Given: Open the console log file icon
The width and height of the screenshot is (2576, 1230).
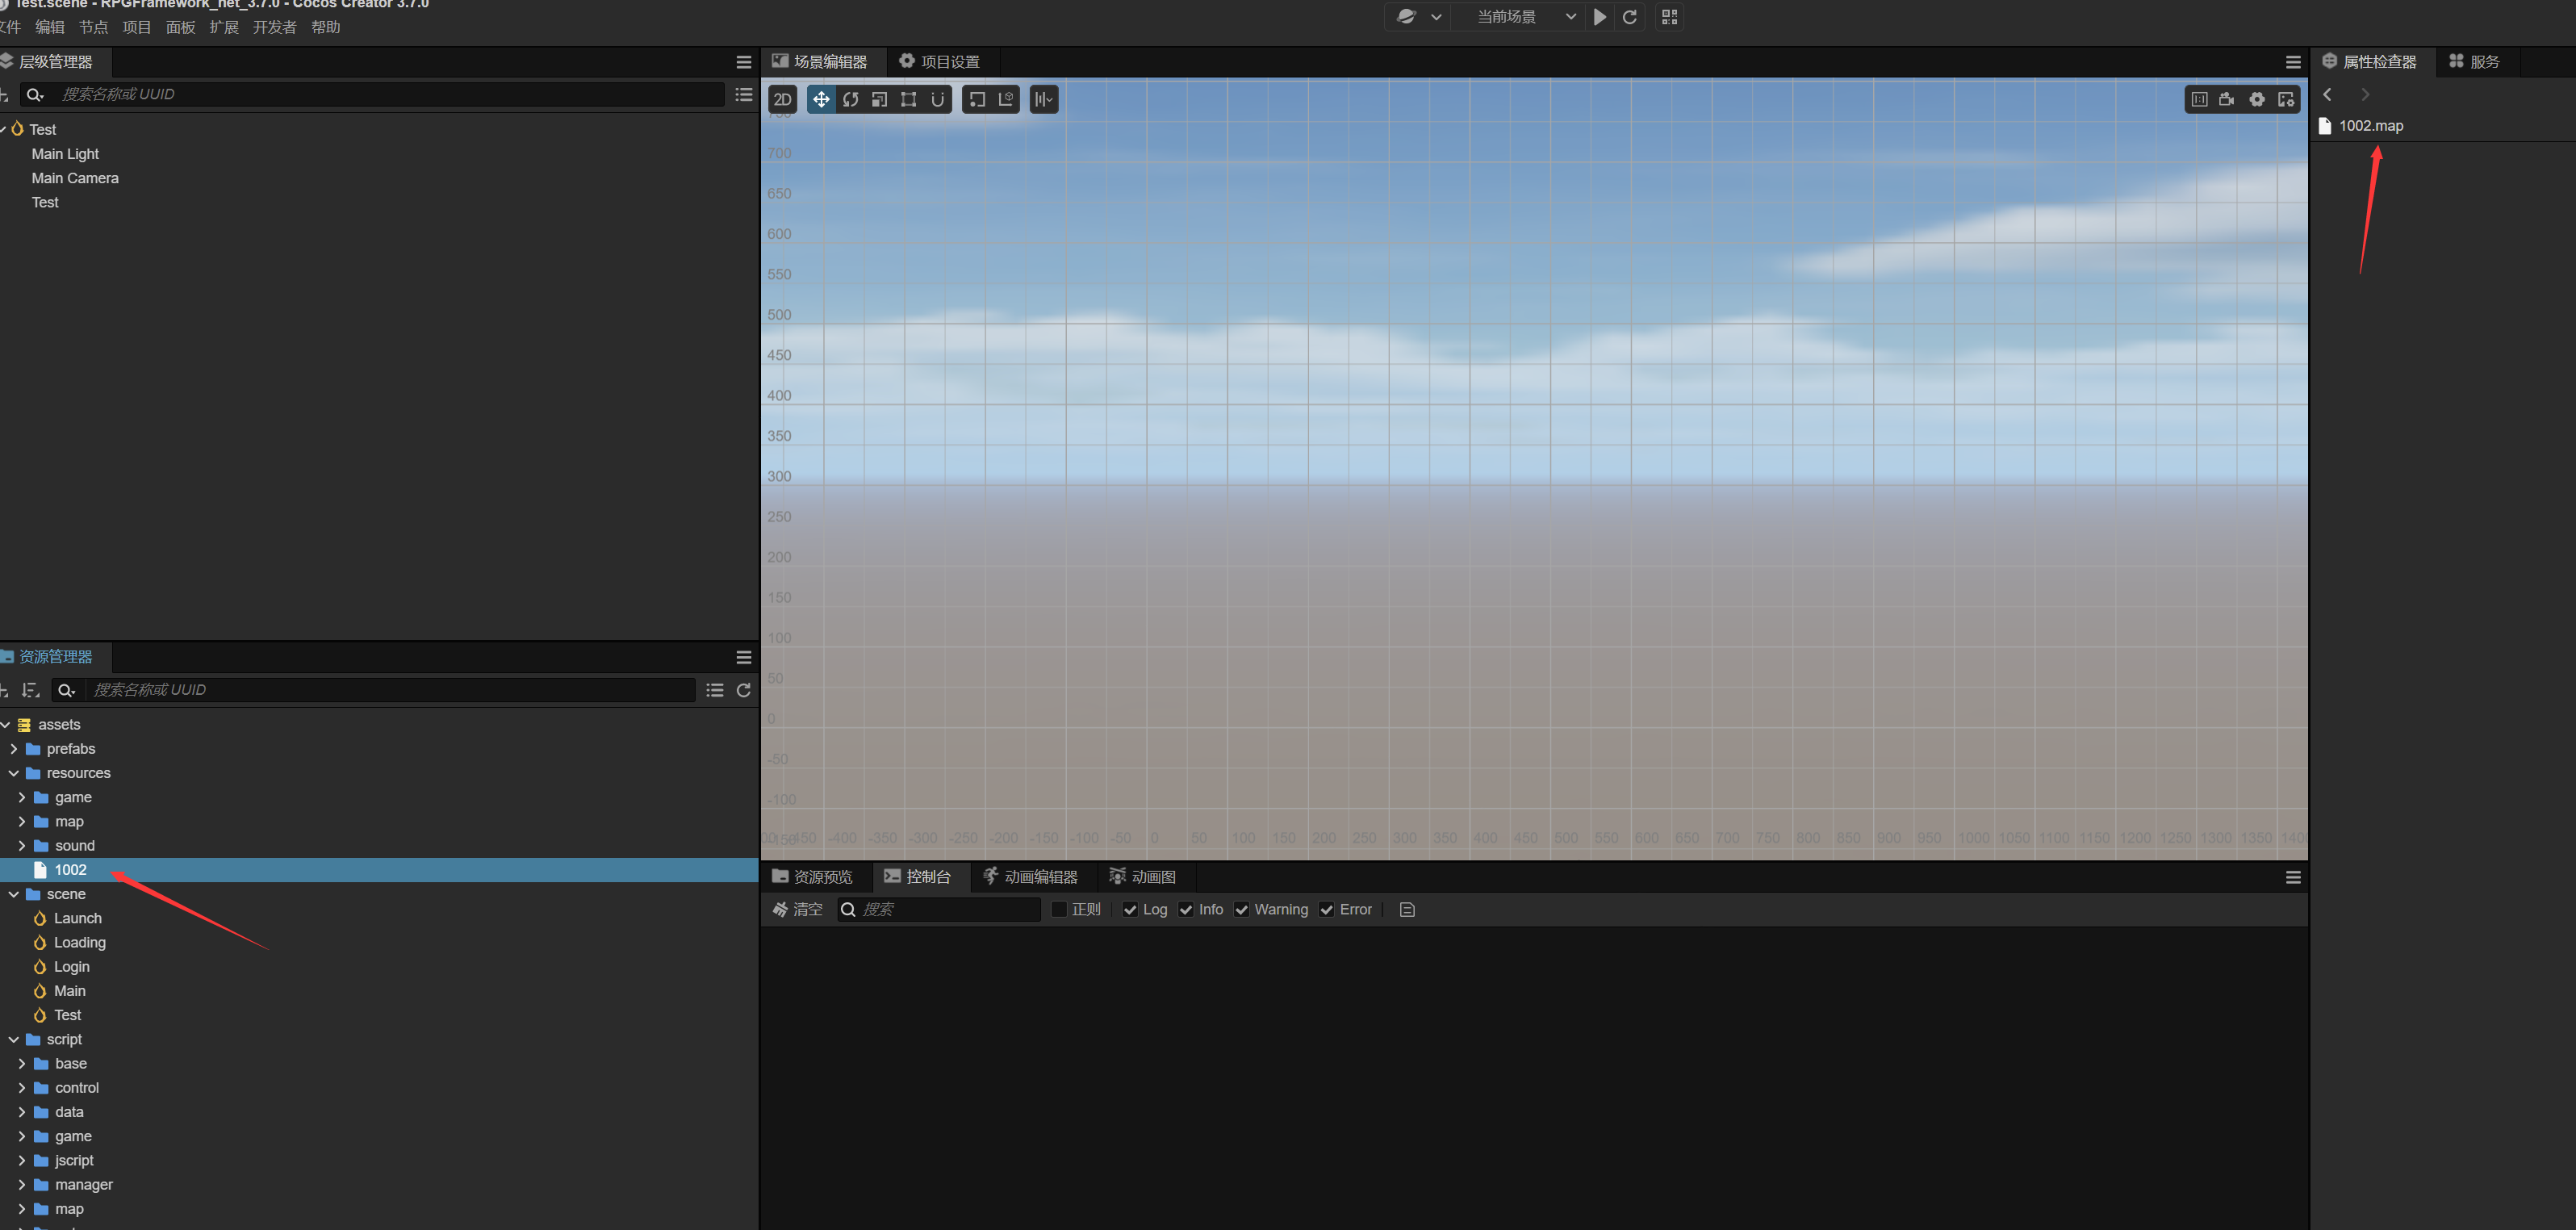Looking at the screenshot, I should pyautogui.click(x=1407, y=909).
